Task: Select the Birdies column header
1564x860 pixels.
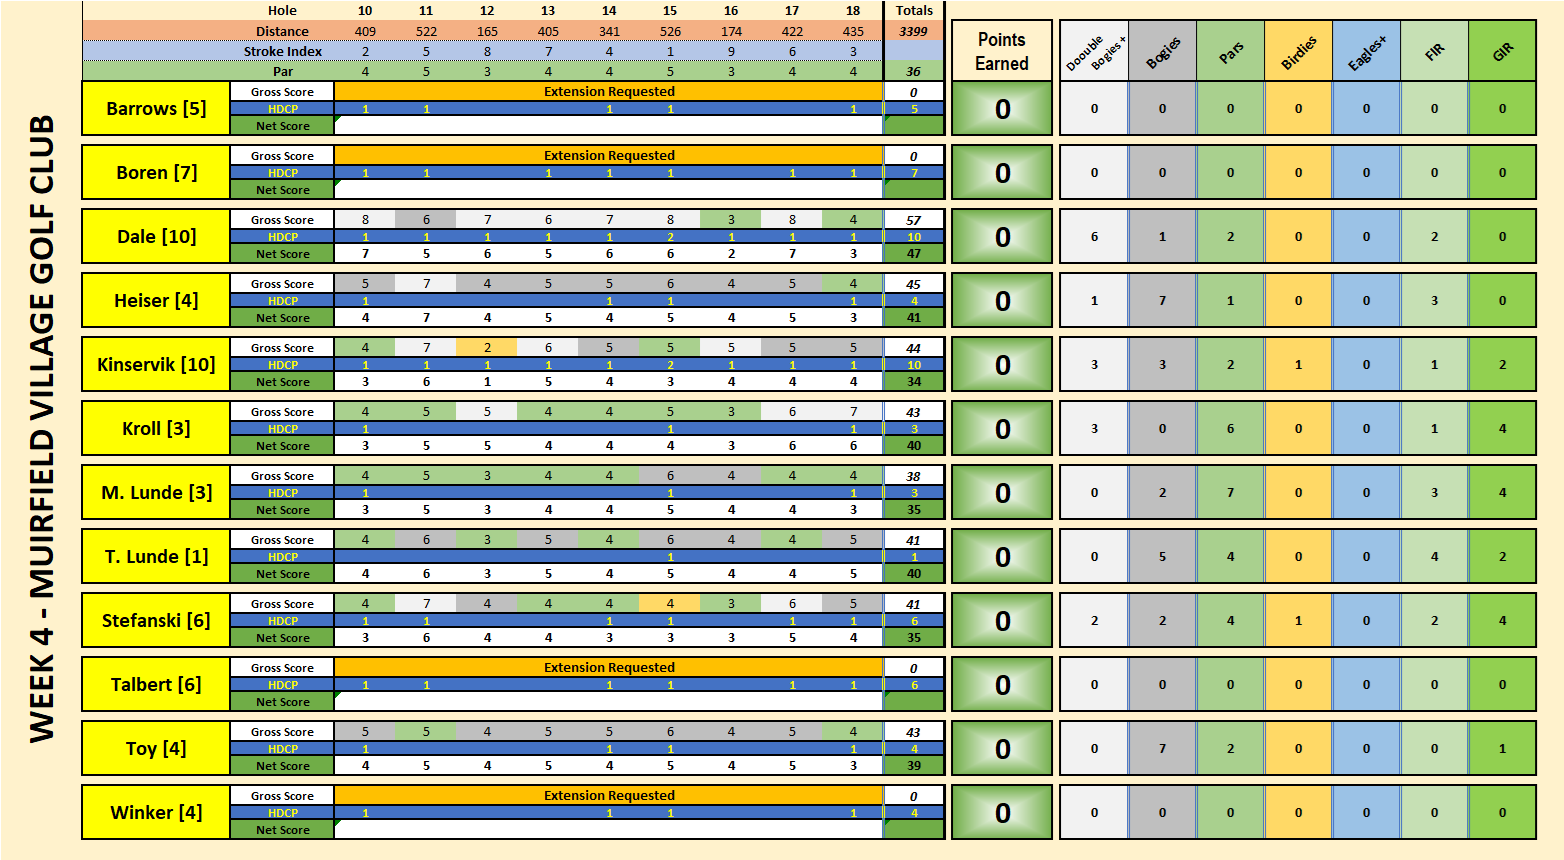Action: pos(1298,51)
